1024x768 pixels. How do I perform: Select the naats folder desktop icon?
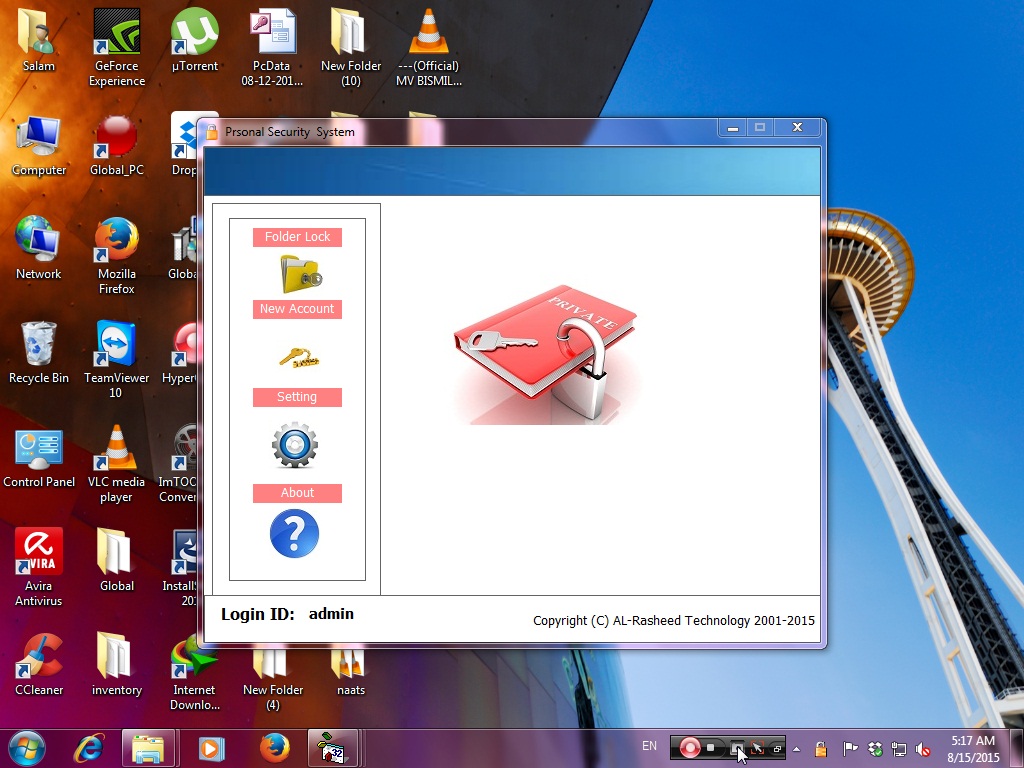click(x=351, y=673)
